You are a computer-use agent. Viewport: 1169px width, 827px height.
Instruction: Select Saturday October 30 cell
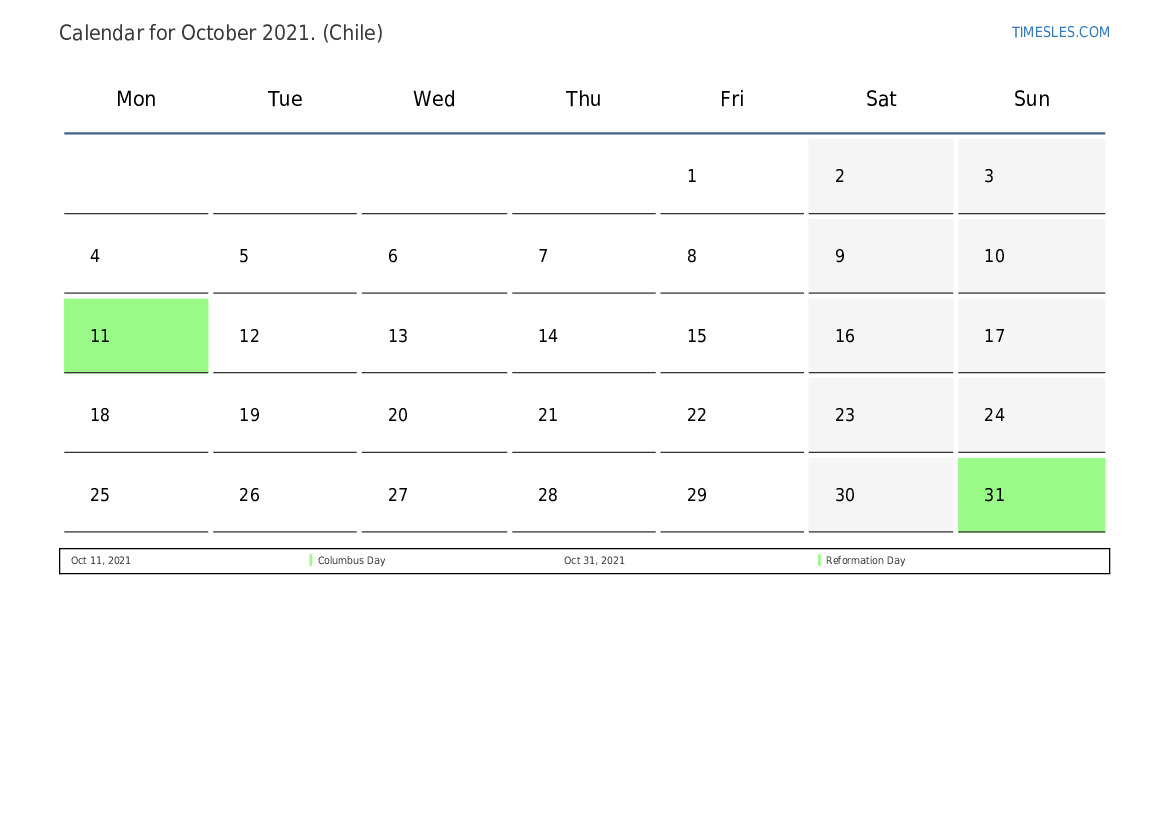(x=880, y=495)
